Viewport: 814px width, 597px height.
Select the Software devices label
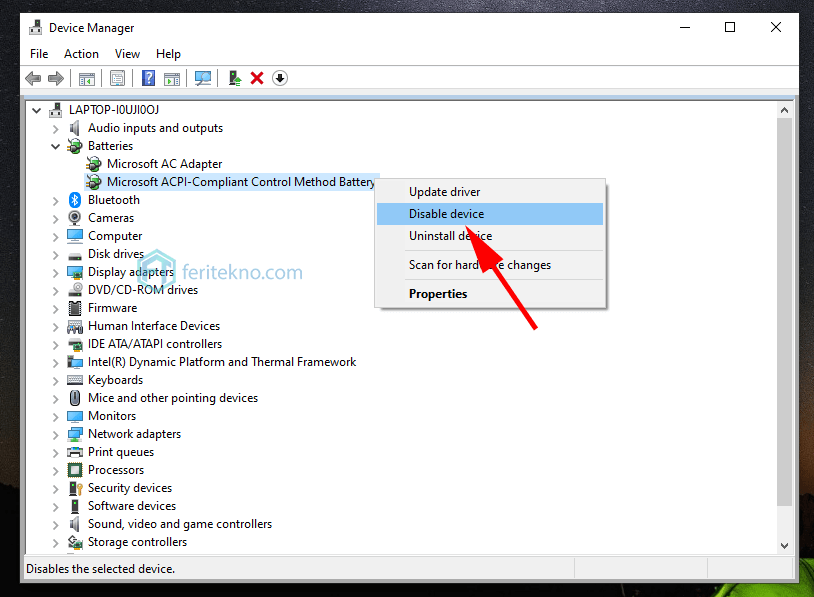pyautogui.click(x=132, y=506)
